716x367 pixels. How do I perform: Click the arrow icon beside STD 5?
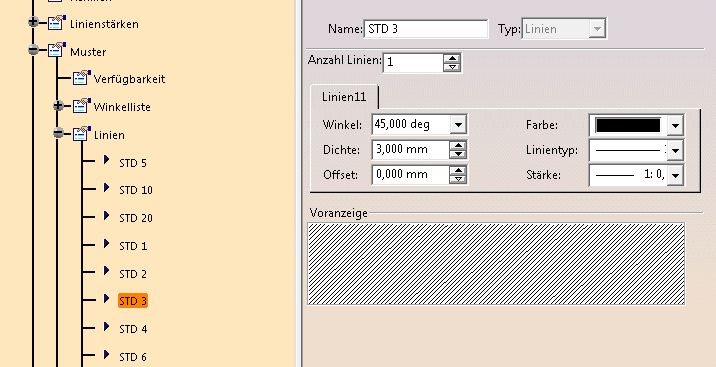[106, 160]
